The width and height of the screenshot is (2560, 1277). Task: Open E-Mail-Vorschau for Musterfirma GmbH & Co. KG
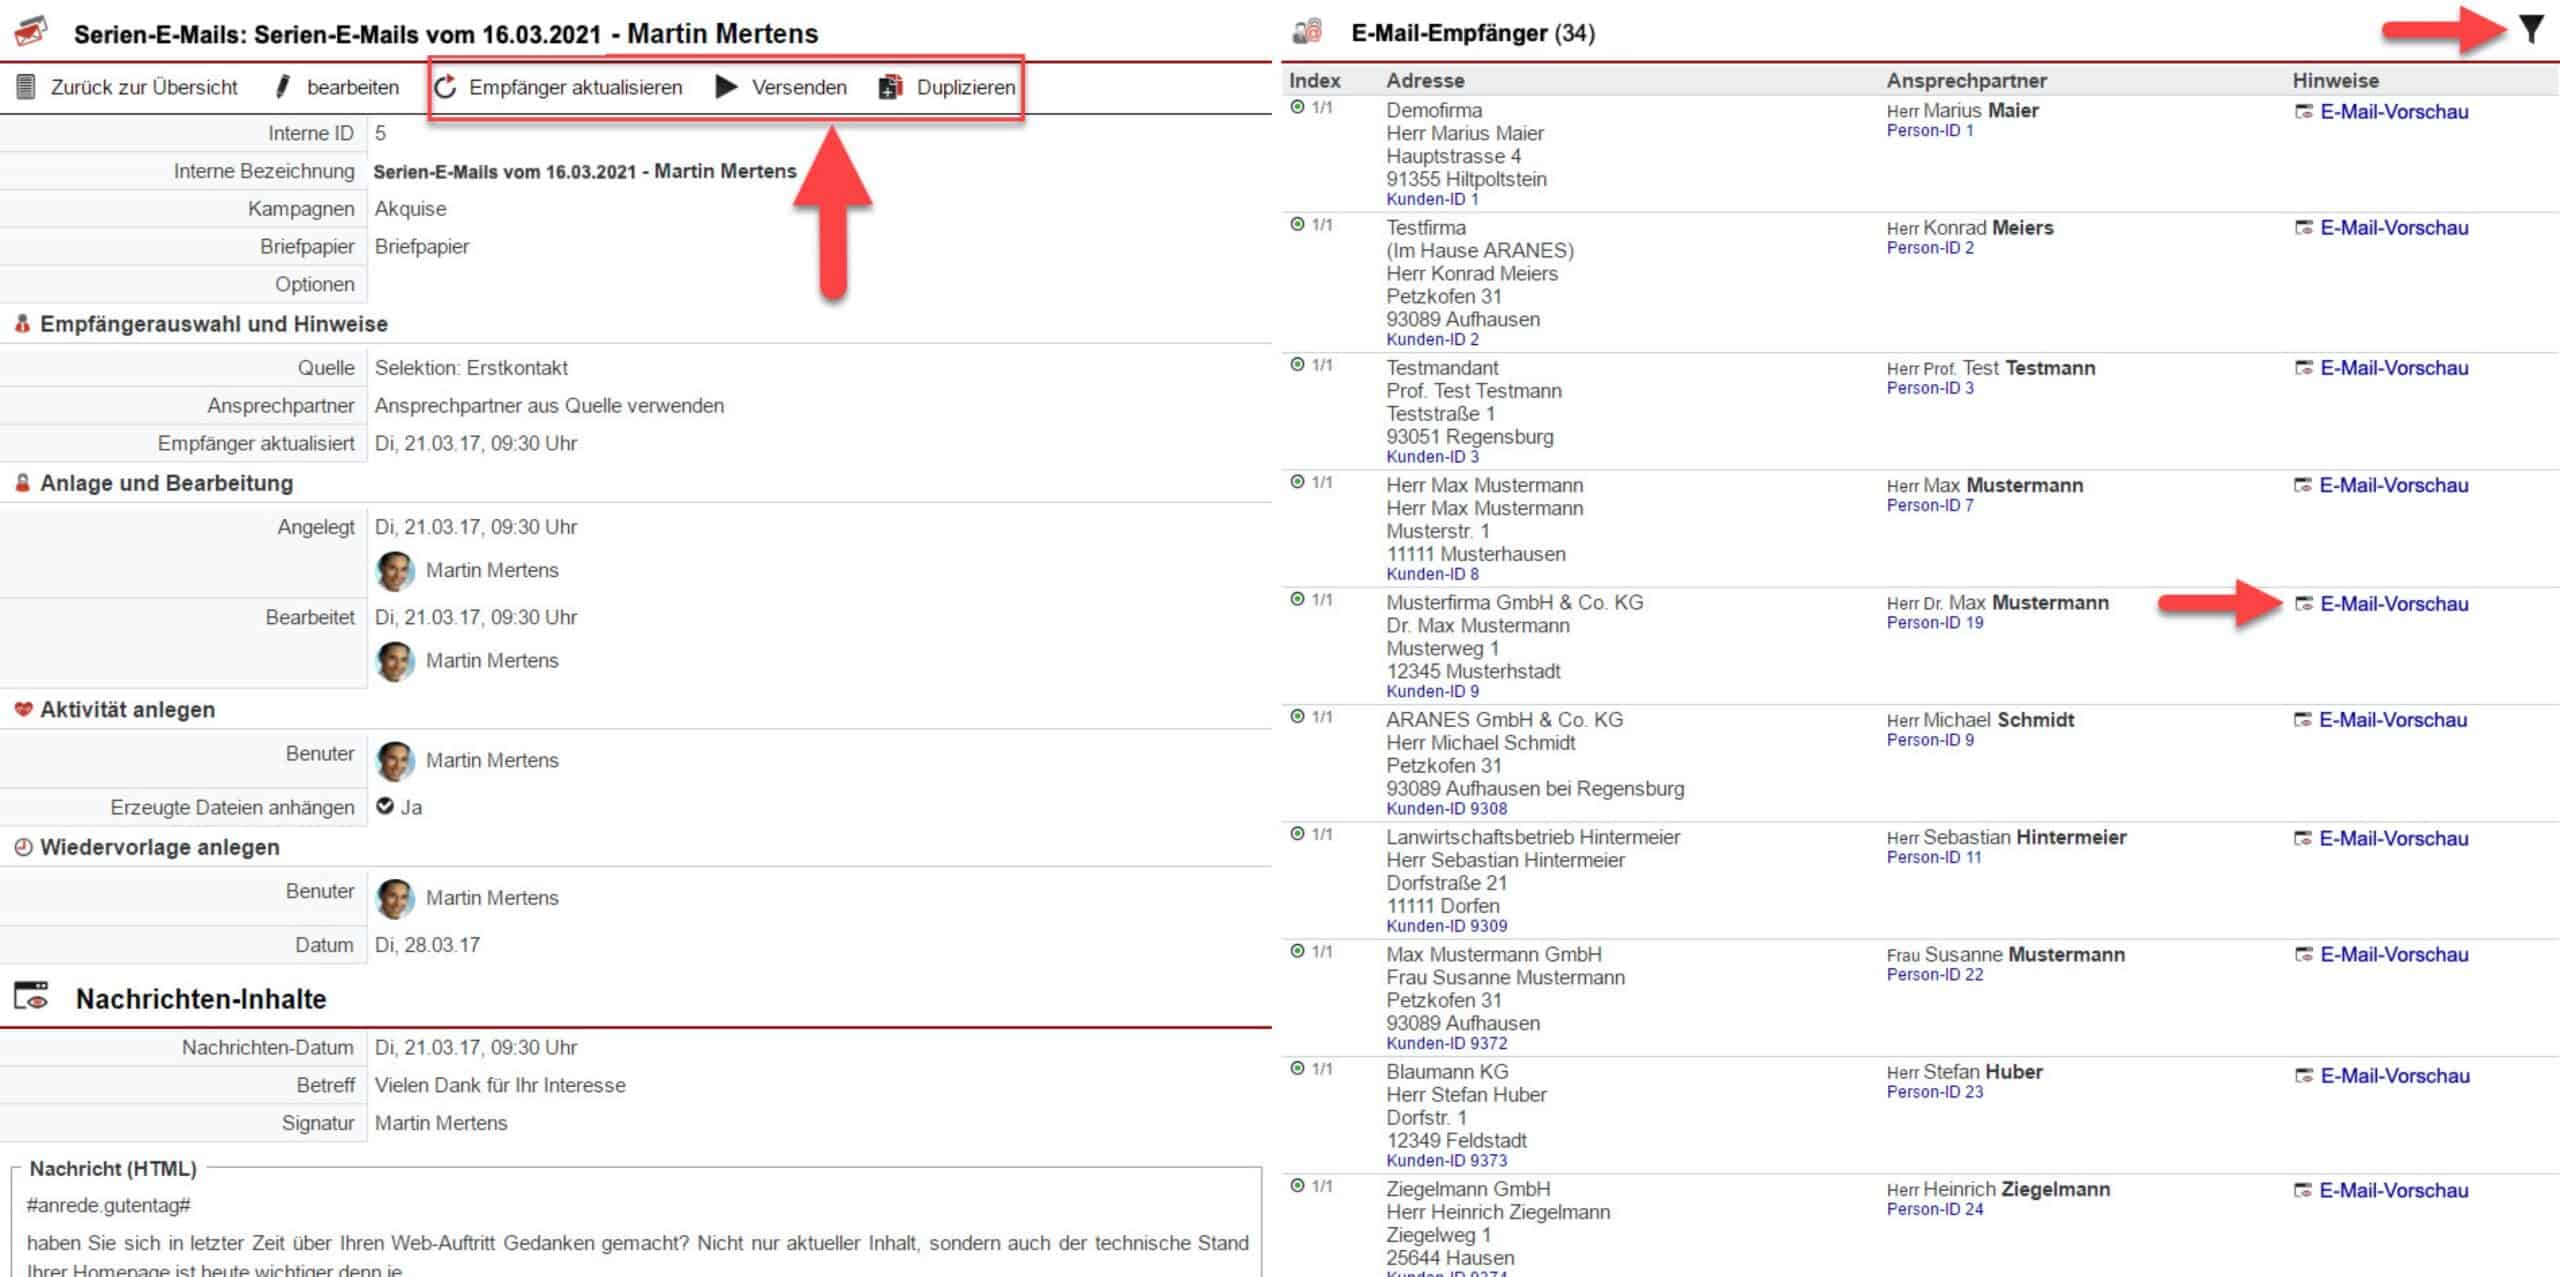[x=2393, y=604]
